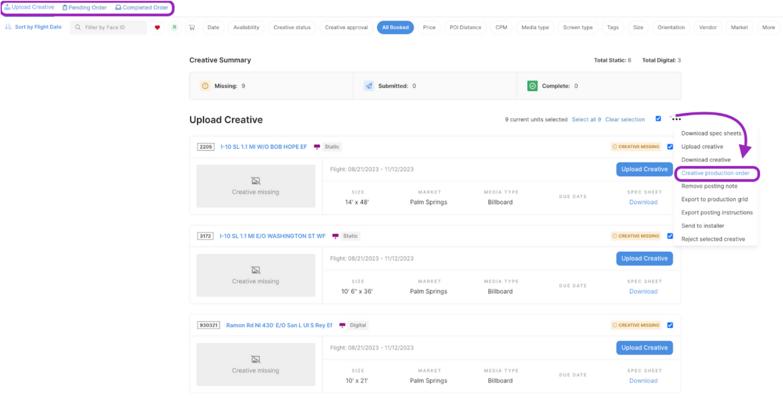Click Creative missing placeholder for unit 3173
The image size is (783, 400).
(x=256, y=276)
